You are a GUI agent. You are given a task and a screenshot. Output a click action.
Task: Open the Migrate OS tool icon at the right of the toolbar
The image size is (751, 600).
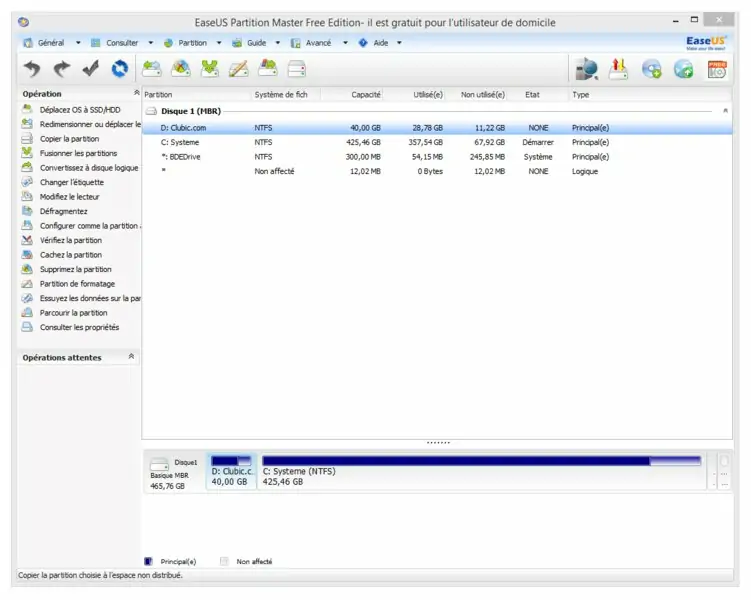coord(587,69)
